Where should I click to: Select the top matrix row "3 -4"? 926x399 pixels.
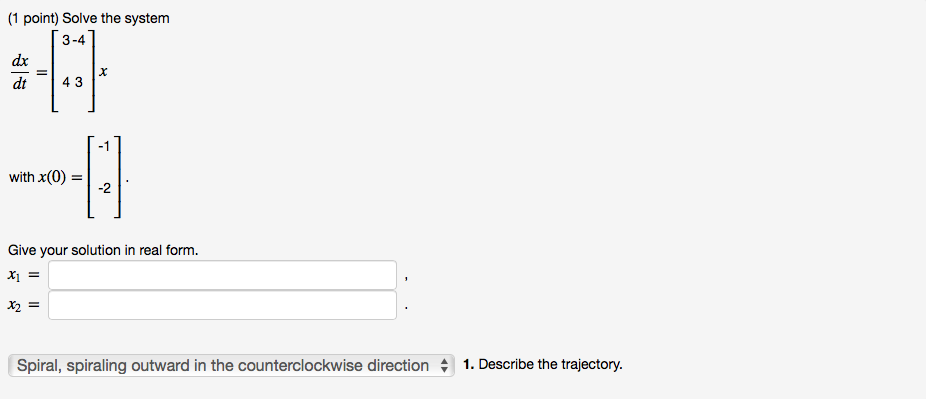click(x=74, y=41)
